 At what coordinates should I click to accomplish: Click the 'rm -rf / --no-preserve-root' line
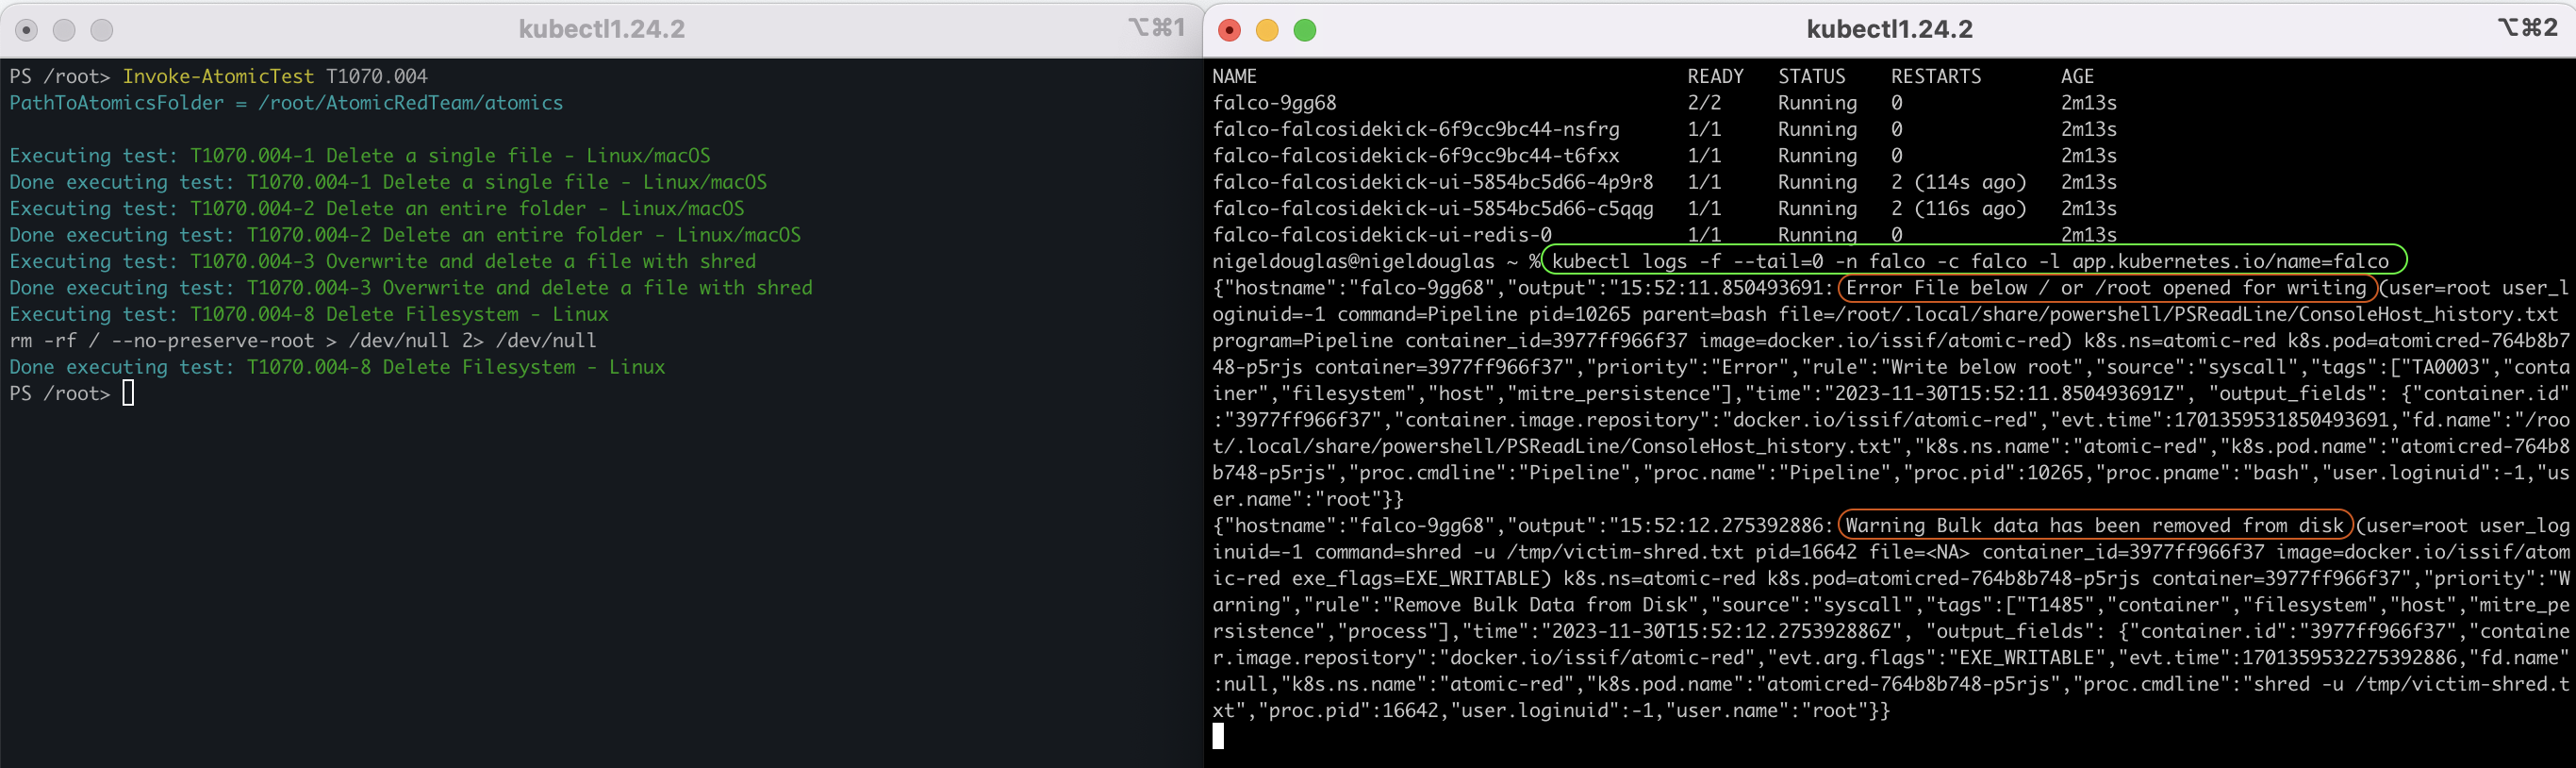[x=302, y=340]
